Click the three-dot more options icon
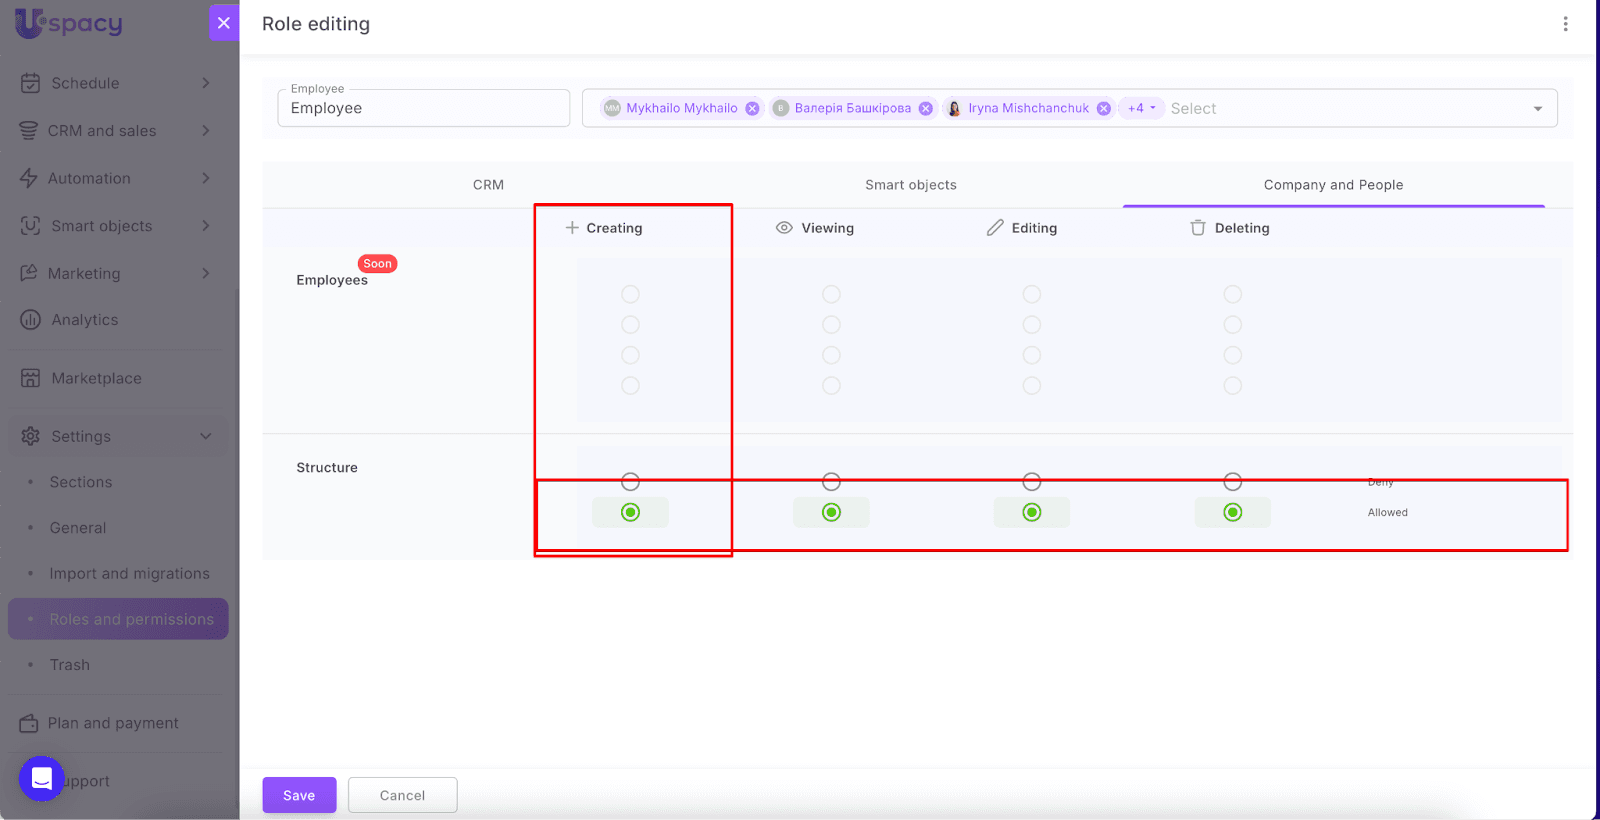This screenshot has height=820, width=1600. tap(1565, 24)
